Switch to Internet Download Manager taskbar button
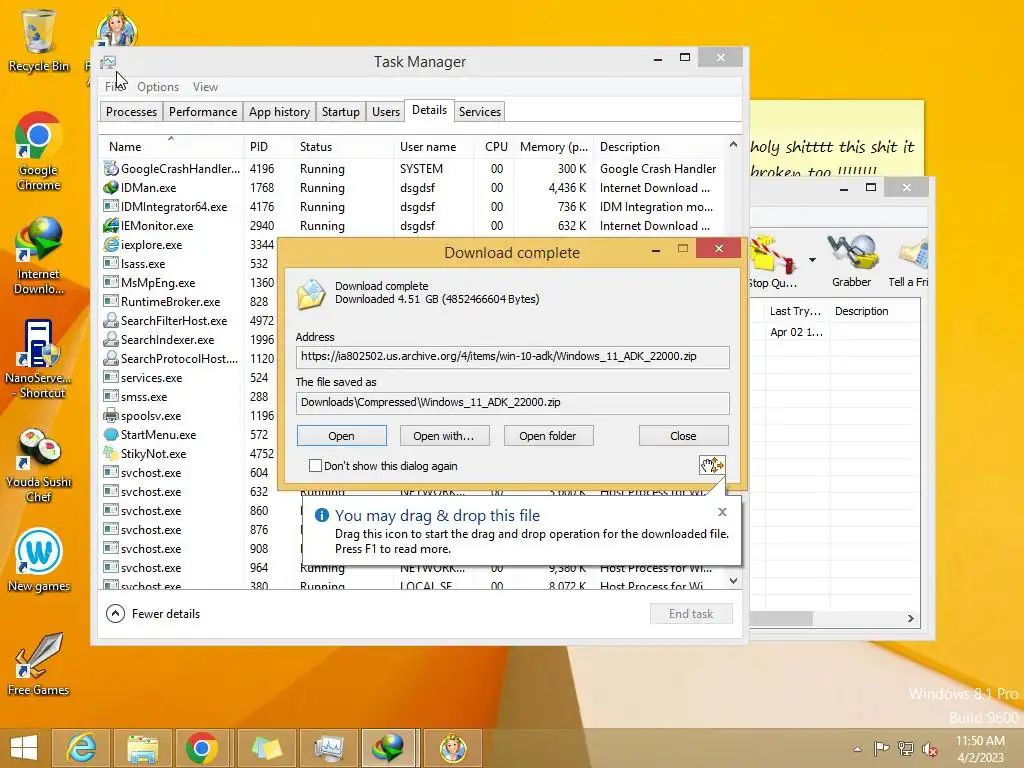 [389, 748]
